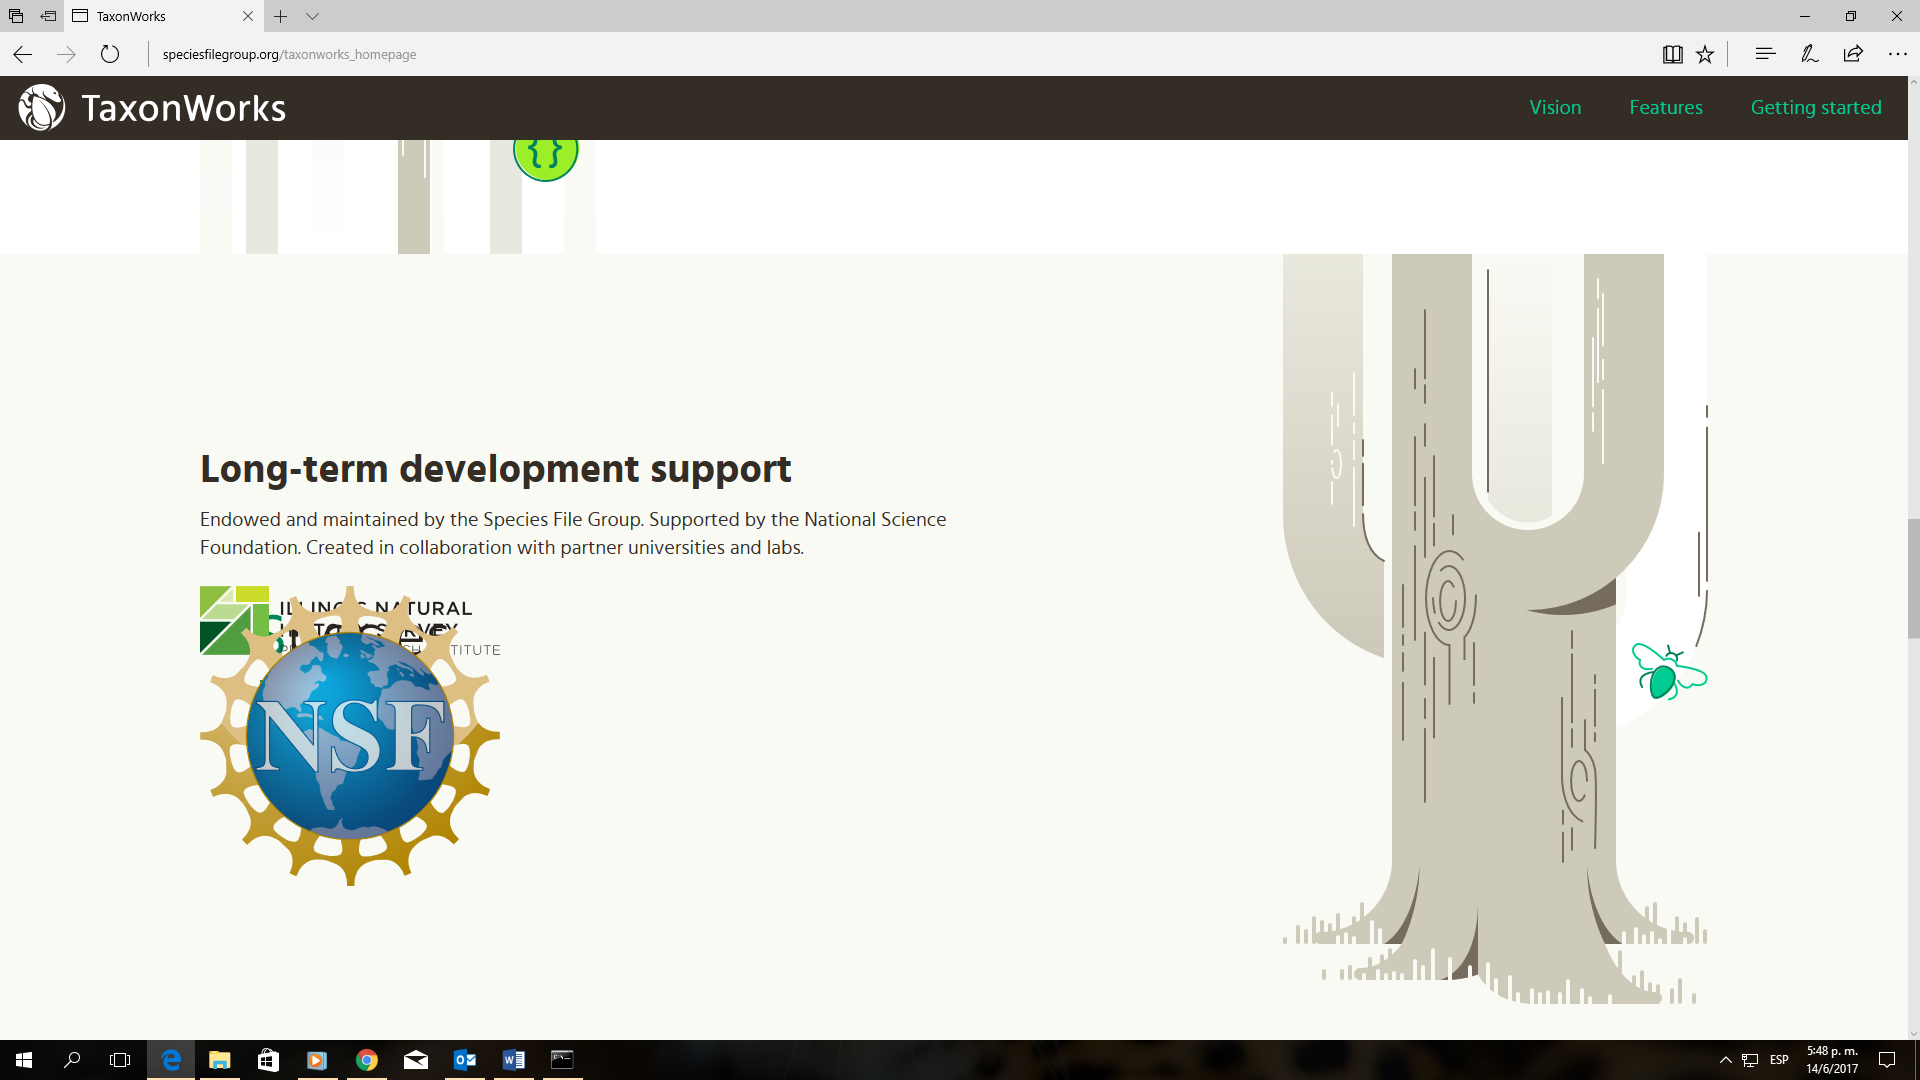Show hidden system tray icons
Viewport: 1920px width, 1080px height.
click(1725, 1060)
